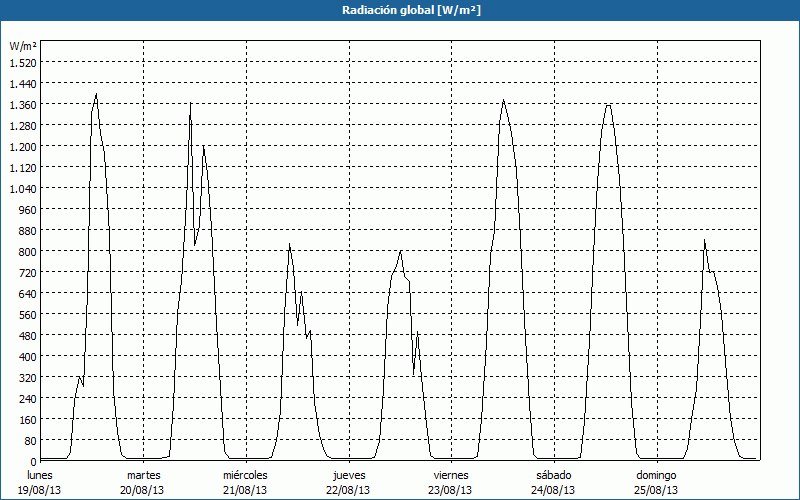Click the 960 y-axis label

(28, 209)
